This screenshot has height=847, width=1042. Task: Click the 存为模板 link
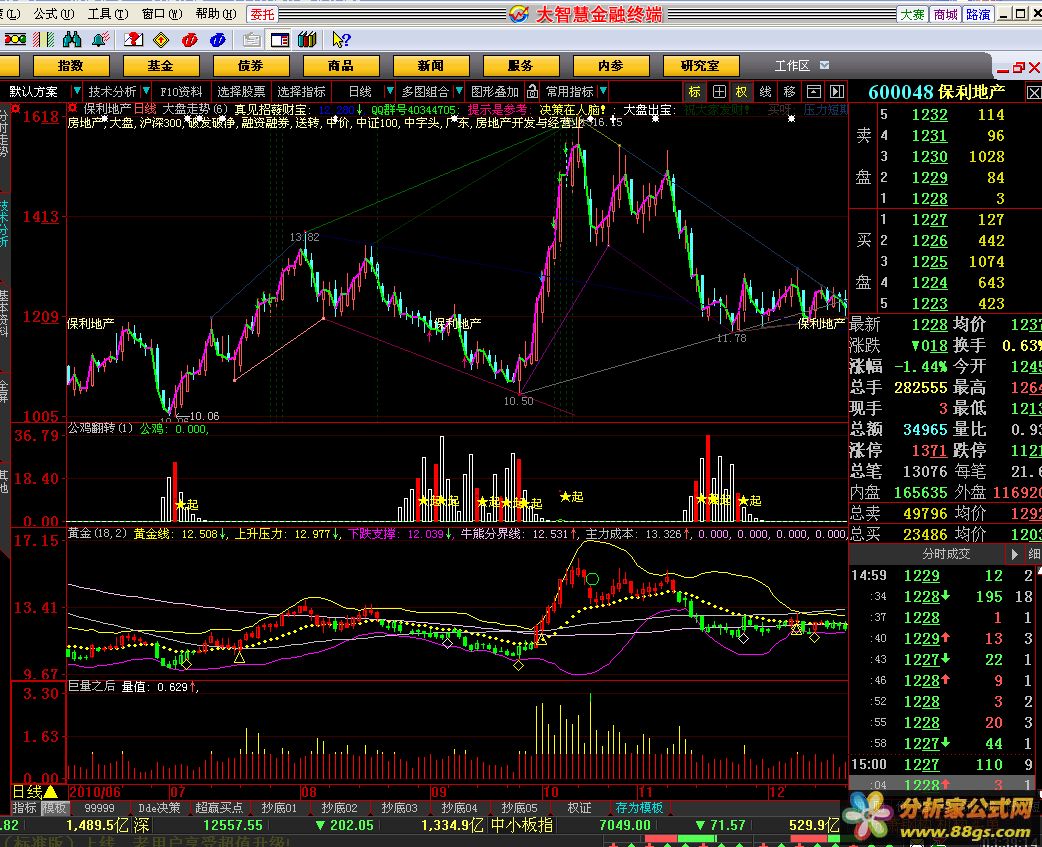coord(639,808)
